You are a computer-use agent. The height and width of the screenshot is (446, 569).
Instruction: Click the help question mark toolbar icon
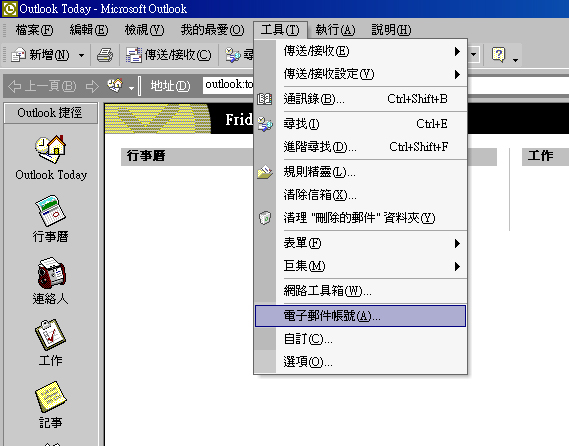[x=499, y=55]
